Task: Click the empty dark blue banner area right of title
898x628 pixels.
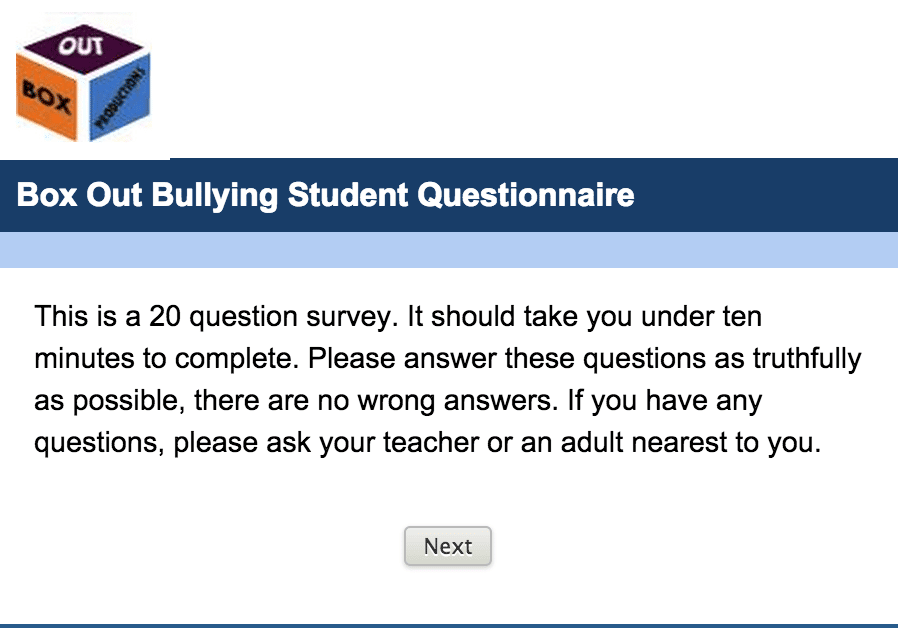Action: [766, 195]
